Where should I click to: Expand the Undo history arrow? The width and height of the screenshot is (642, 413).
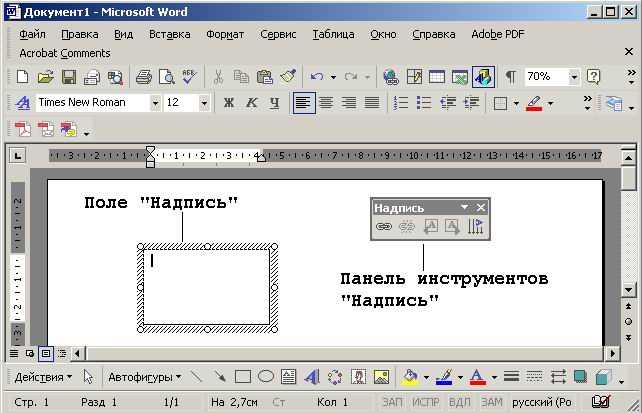click(333, 77)
